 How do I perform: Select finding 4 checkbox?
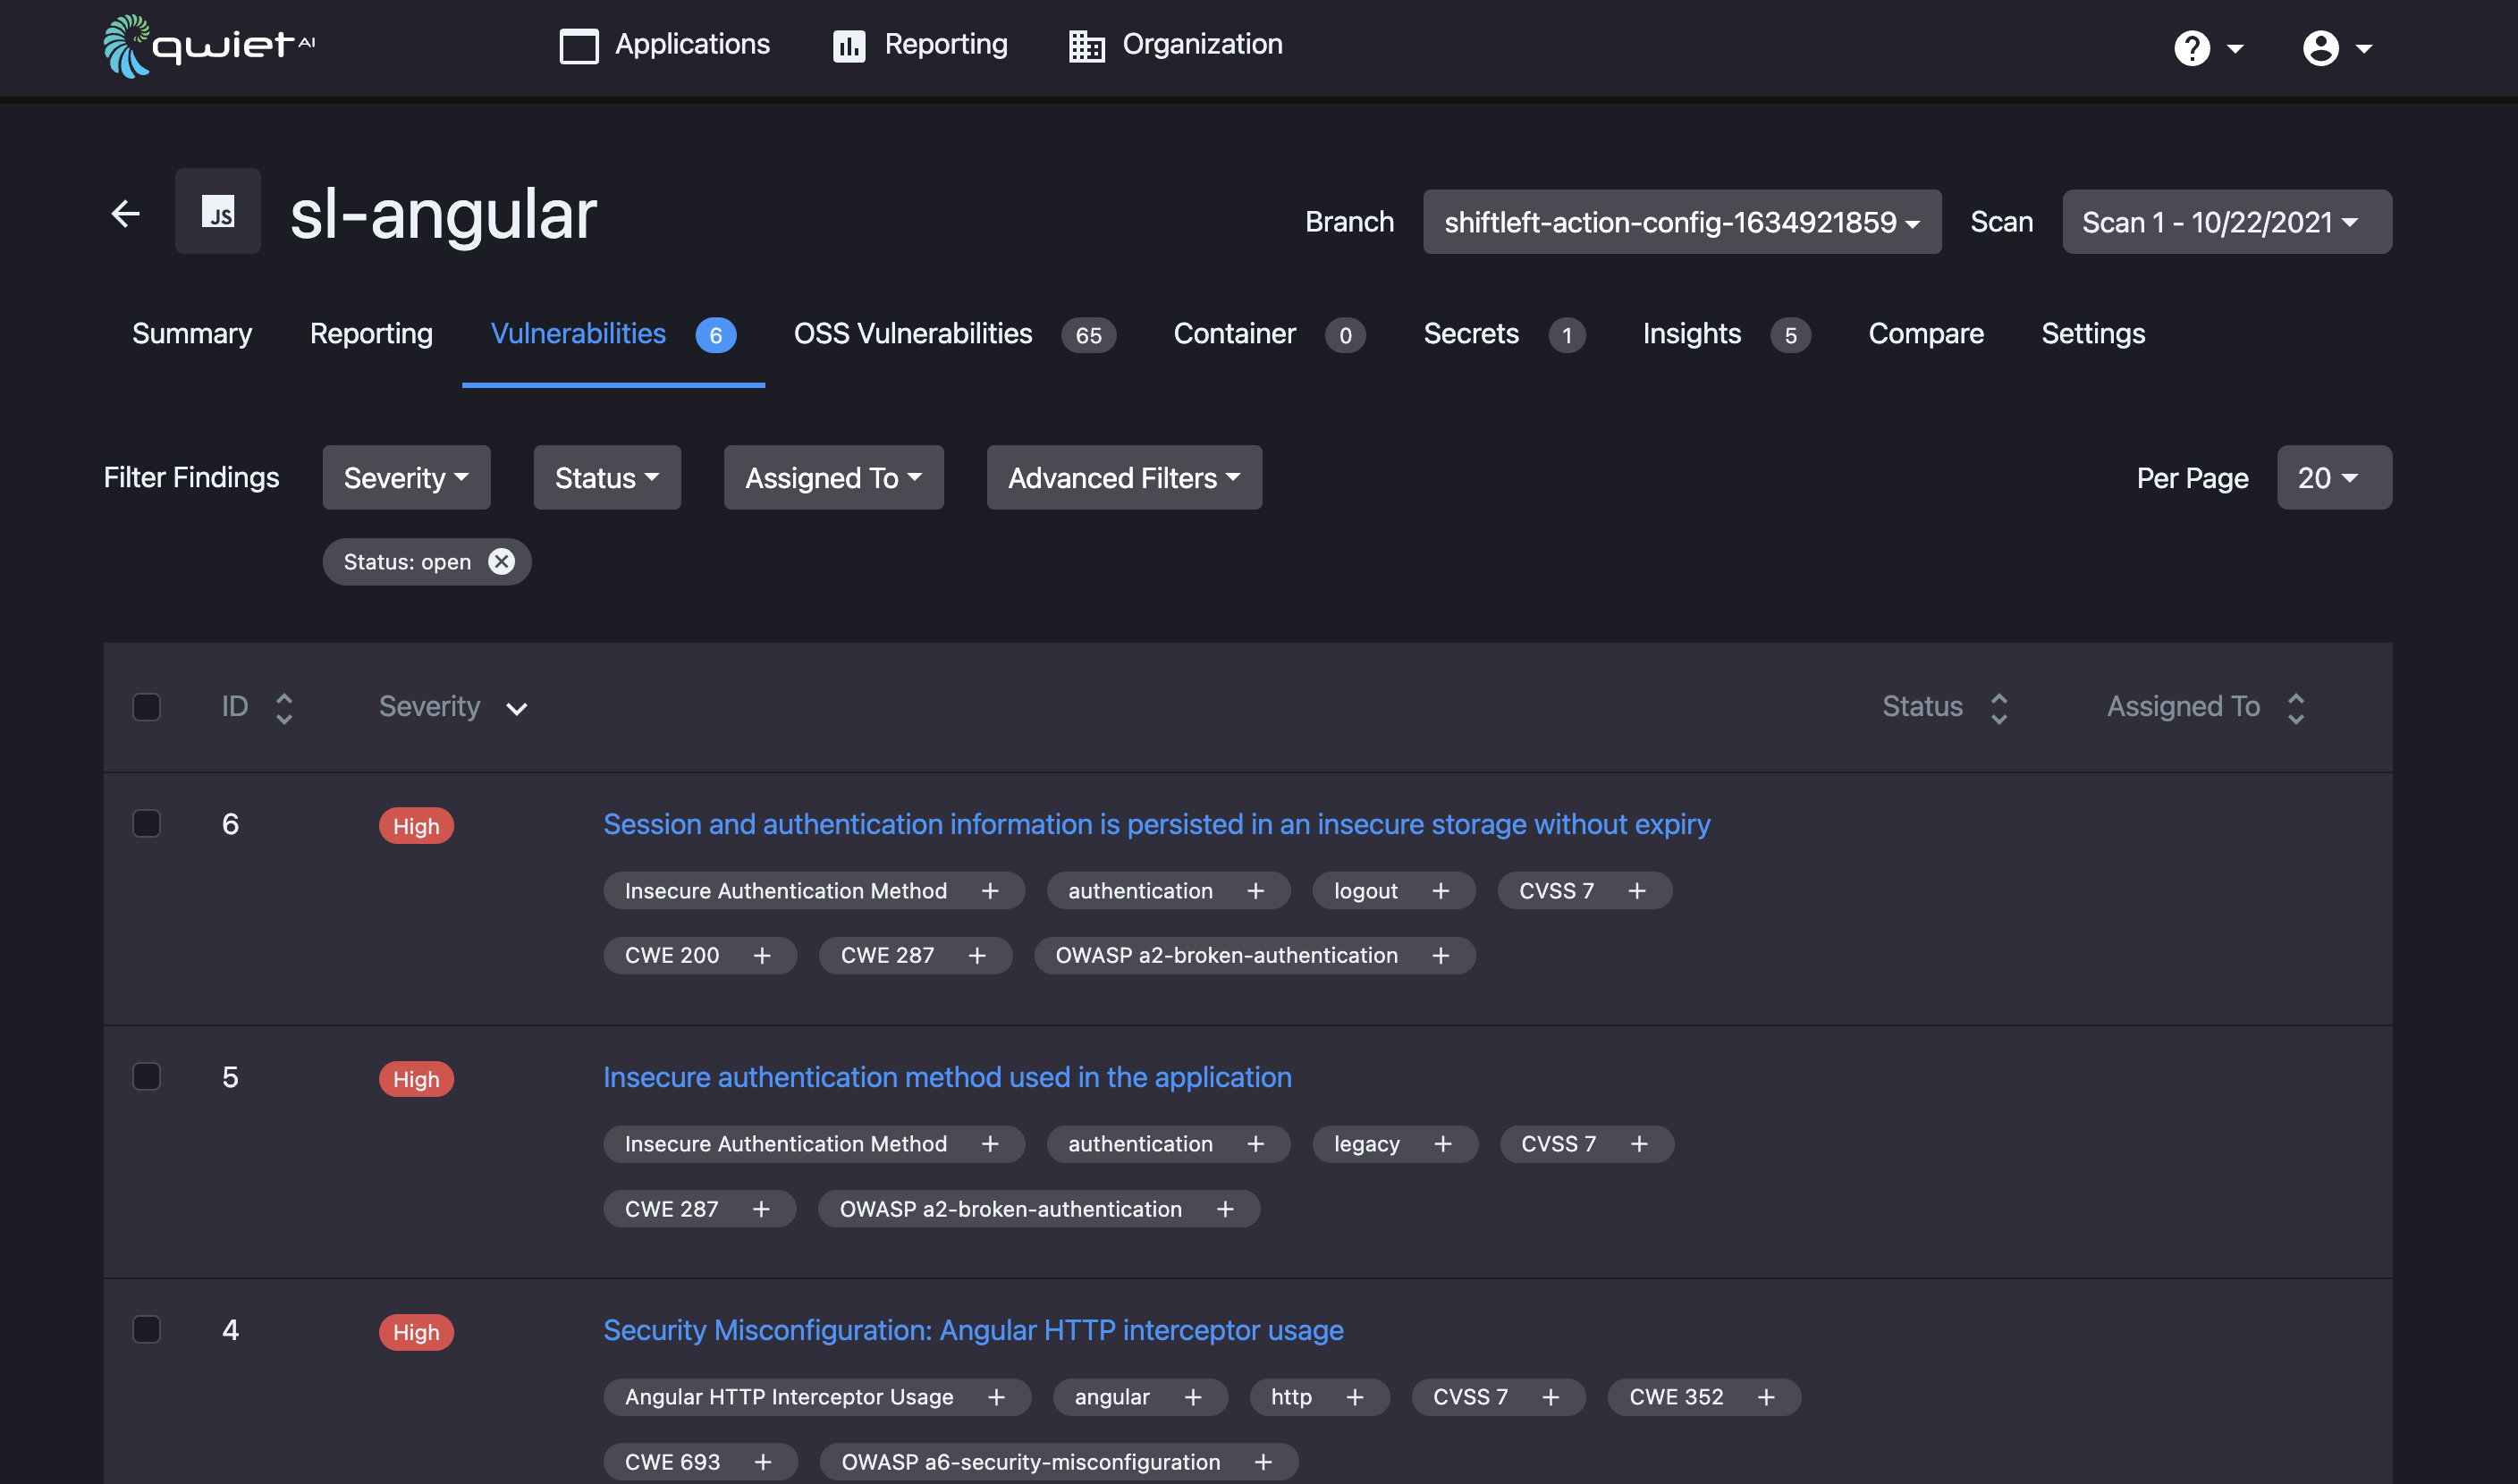pyautogui.click(x=147, y=1329)
